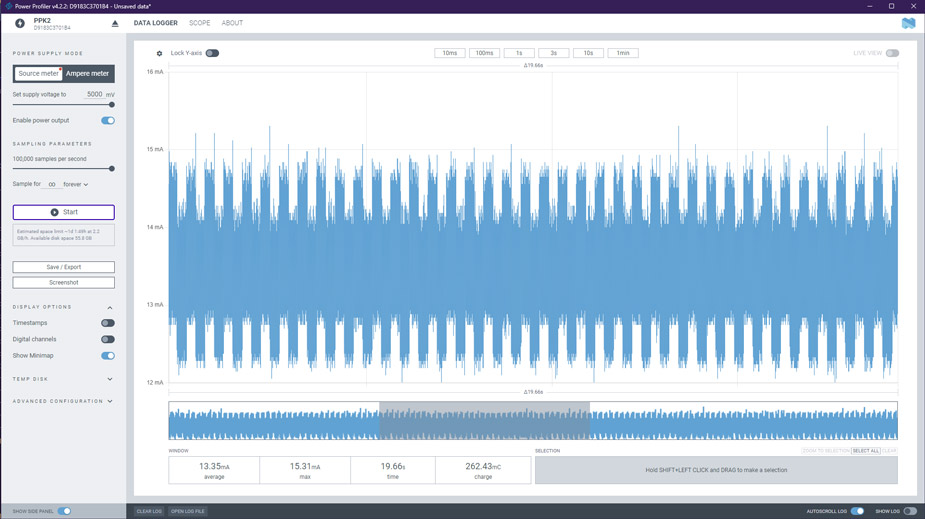Toggle the Lock Y-axis switch
Viewport: 925px width, 519px height.
[212, 53]
